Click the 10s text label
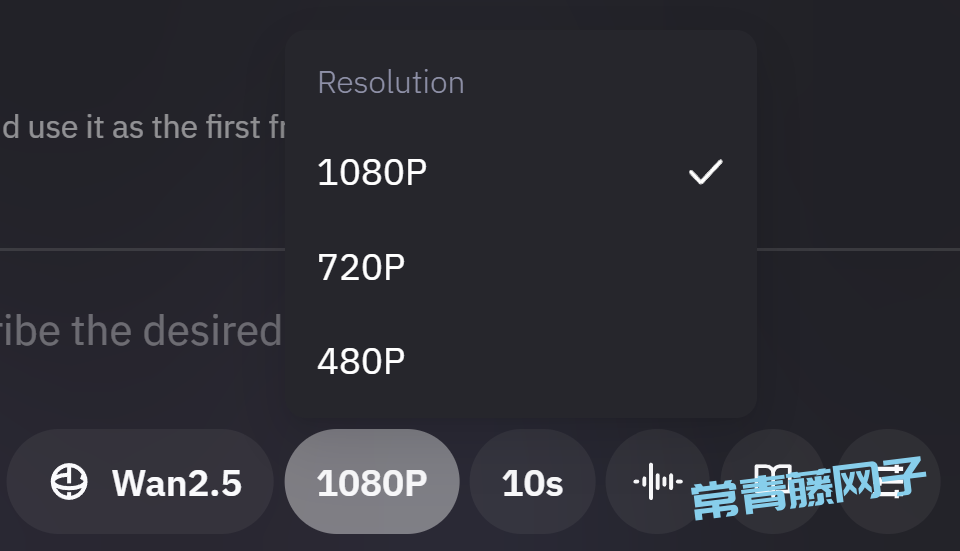Viewport: 960px width, 551px height. coord(532,483)
